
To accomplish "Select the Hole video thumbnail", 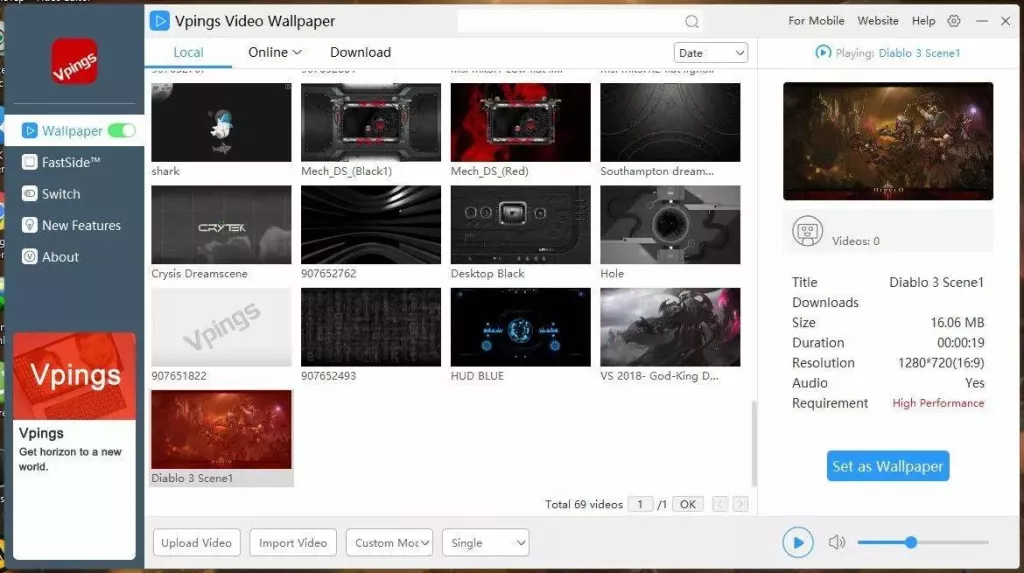I will [670, 225].
